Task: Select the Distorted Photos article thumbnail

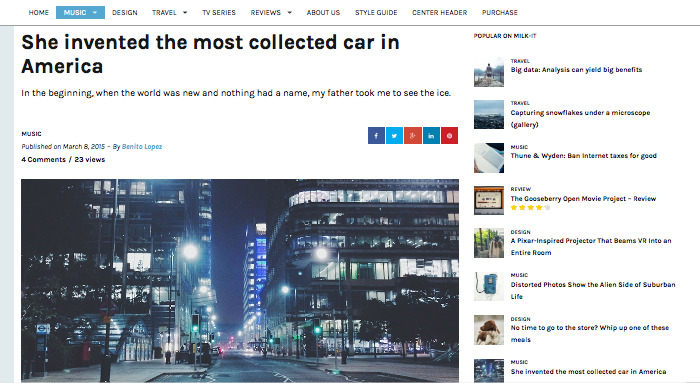Action: pos(489,286)
